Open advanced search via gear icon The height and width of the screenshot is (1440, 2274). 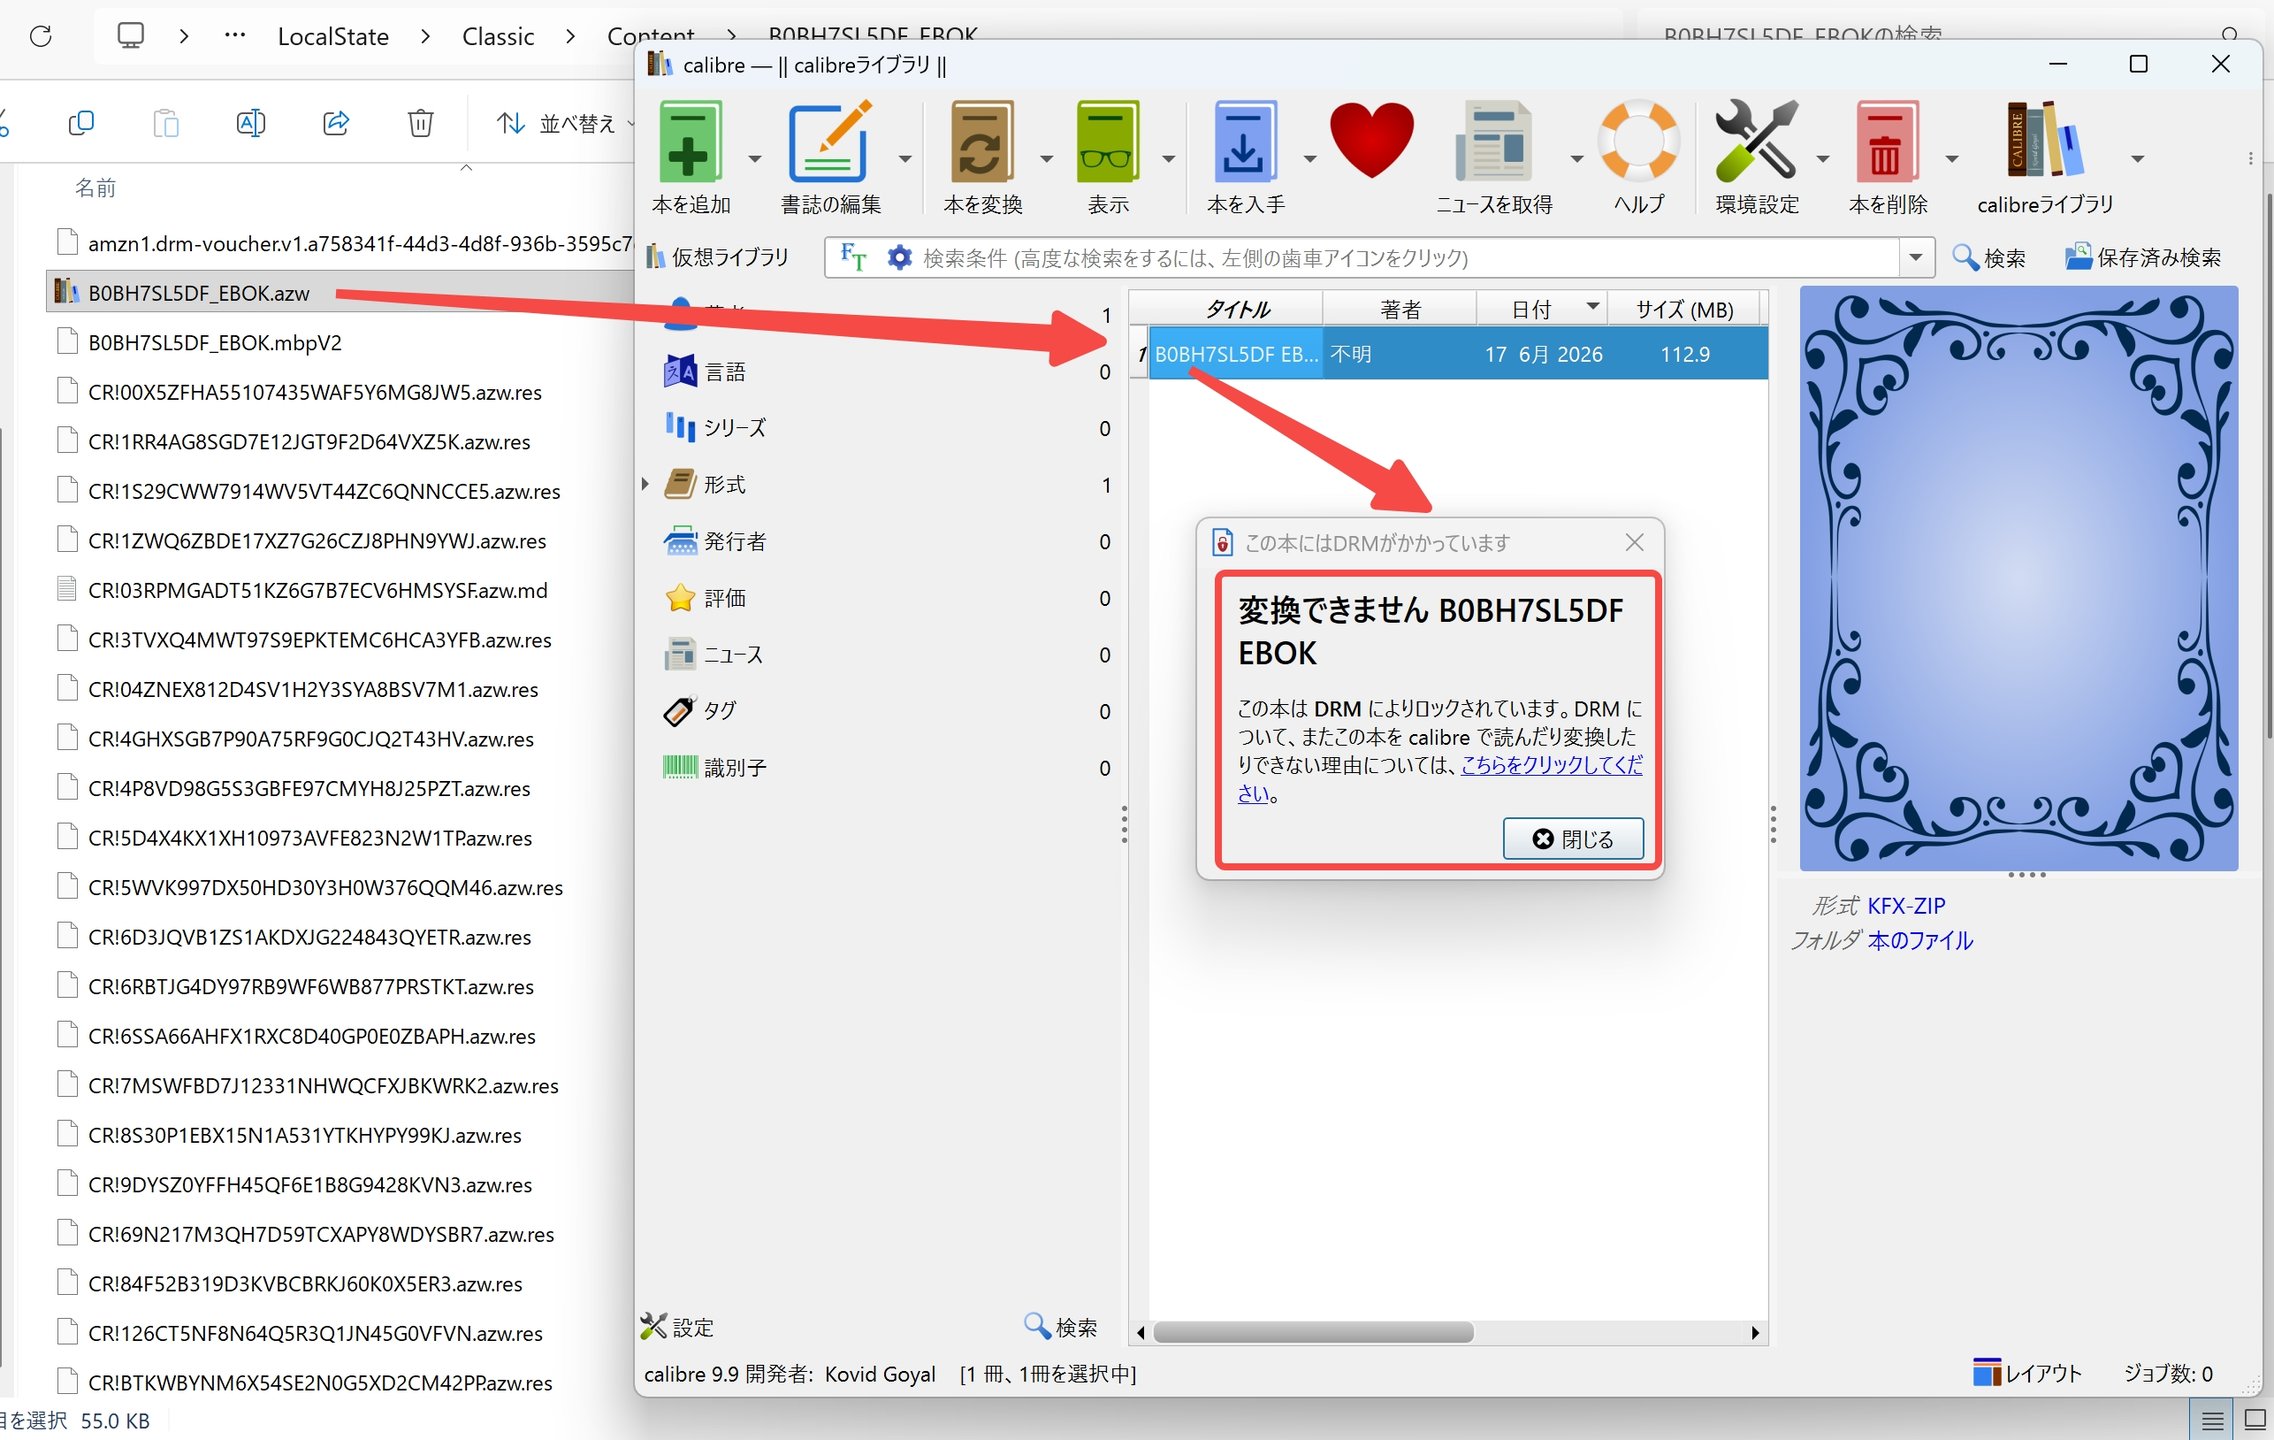pos(899,258)
